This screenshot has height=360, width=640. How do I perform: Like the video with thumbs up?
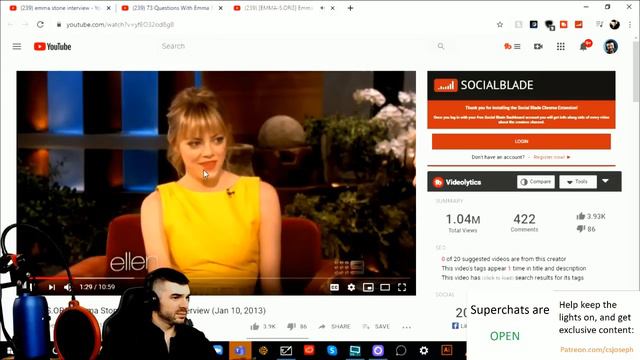263,327
